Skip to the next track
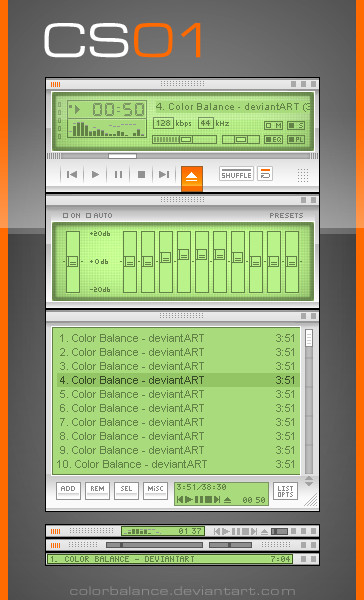 (x=164, y=174)
